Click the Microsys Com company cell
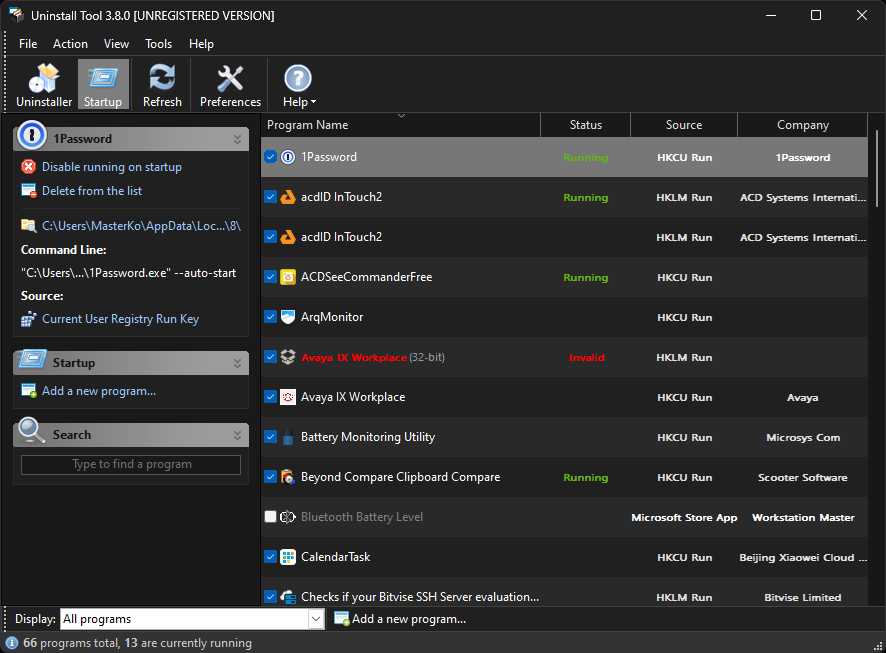 (803, 438)
